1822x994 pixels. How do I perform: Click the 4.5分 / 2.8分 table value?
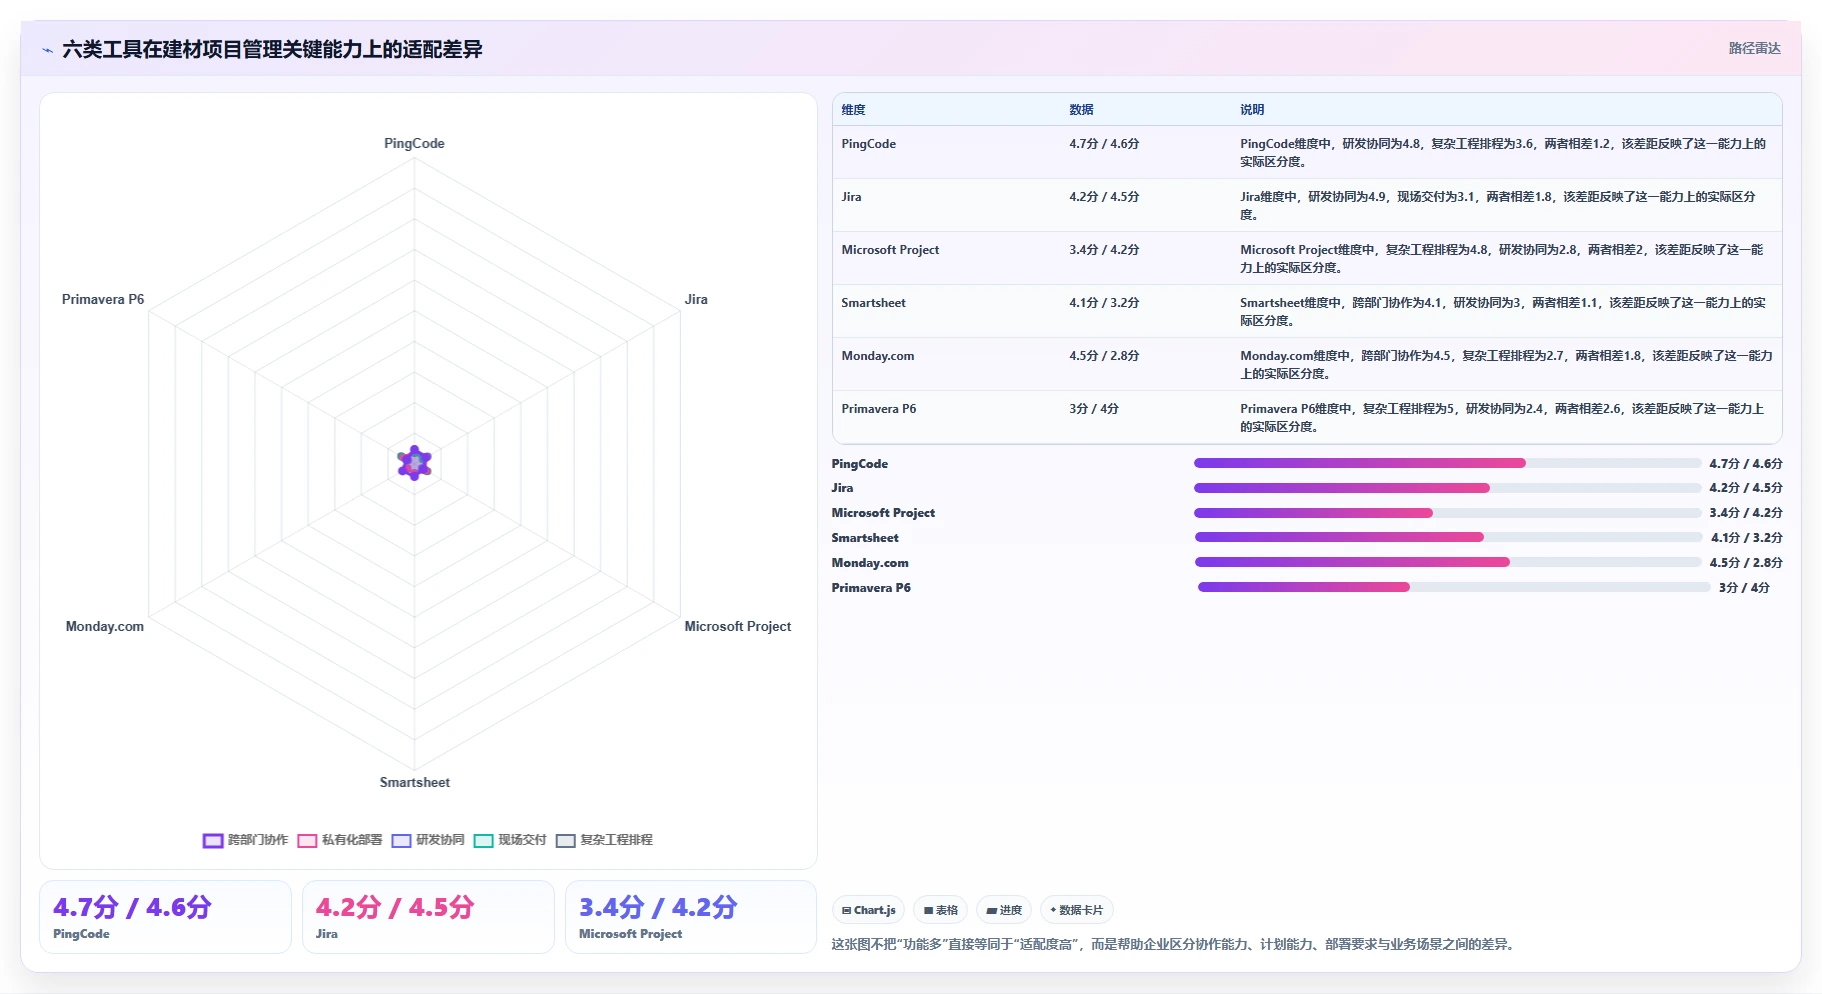tap(1104, 356)
